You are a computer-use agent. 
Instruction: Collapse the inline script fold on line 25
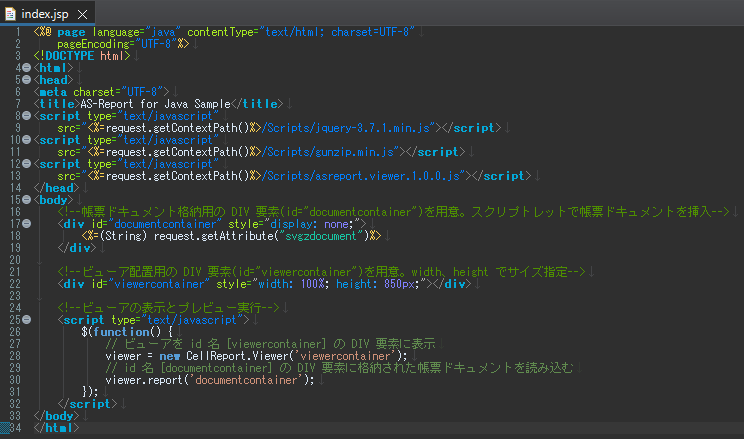point(27,319)
